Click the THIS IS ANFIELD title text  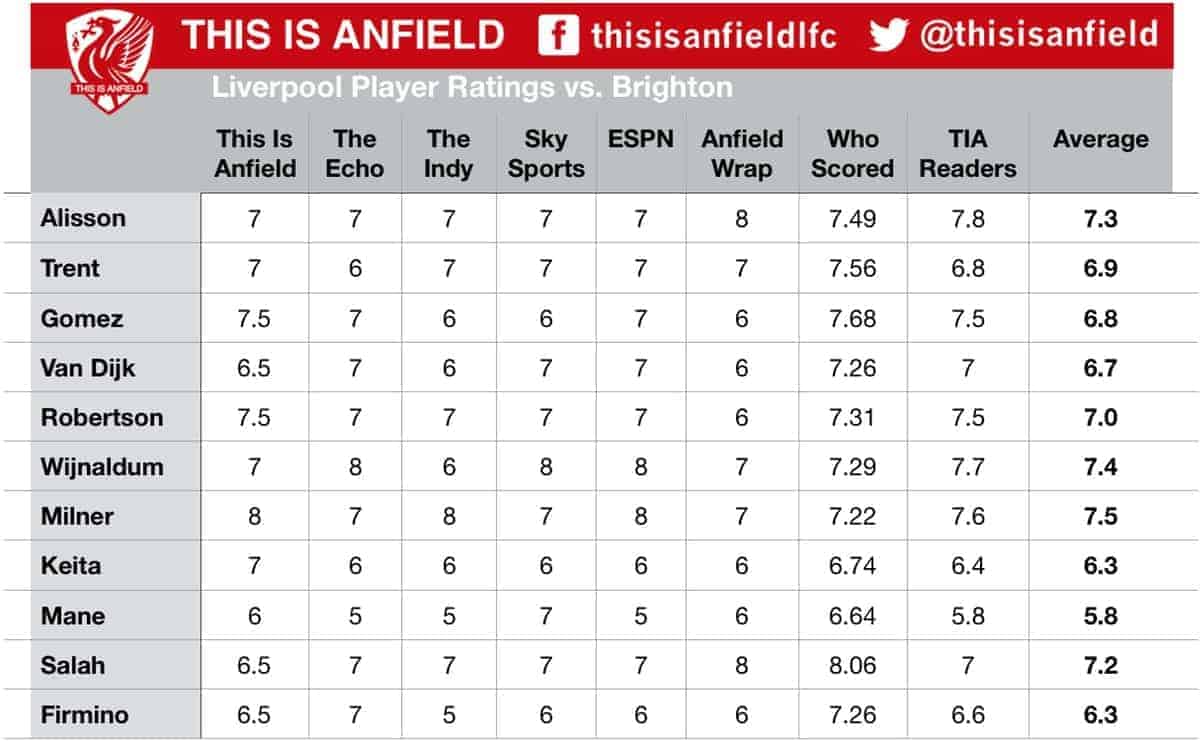343,36
